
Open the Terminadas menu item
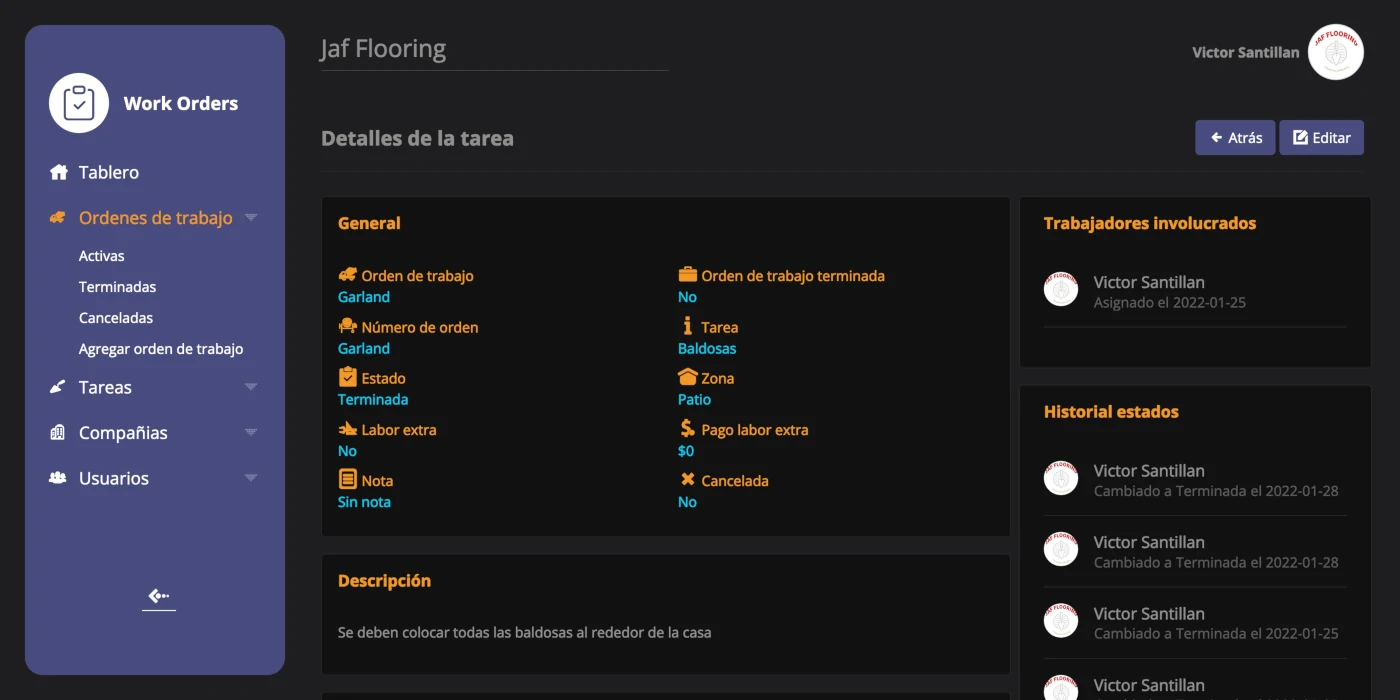117,286
